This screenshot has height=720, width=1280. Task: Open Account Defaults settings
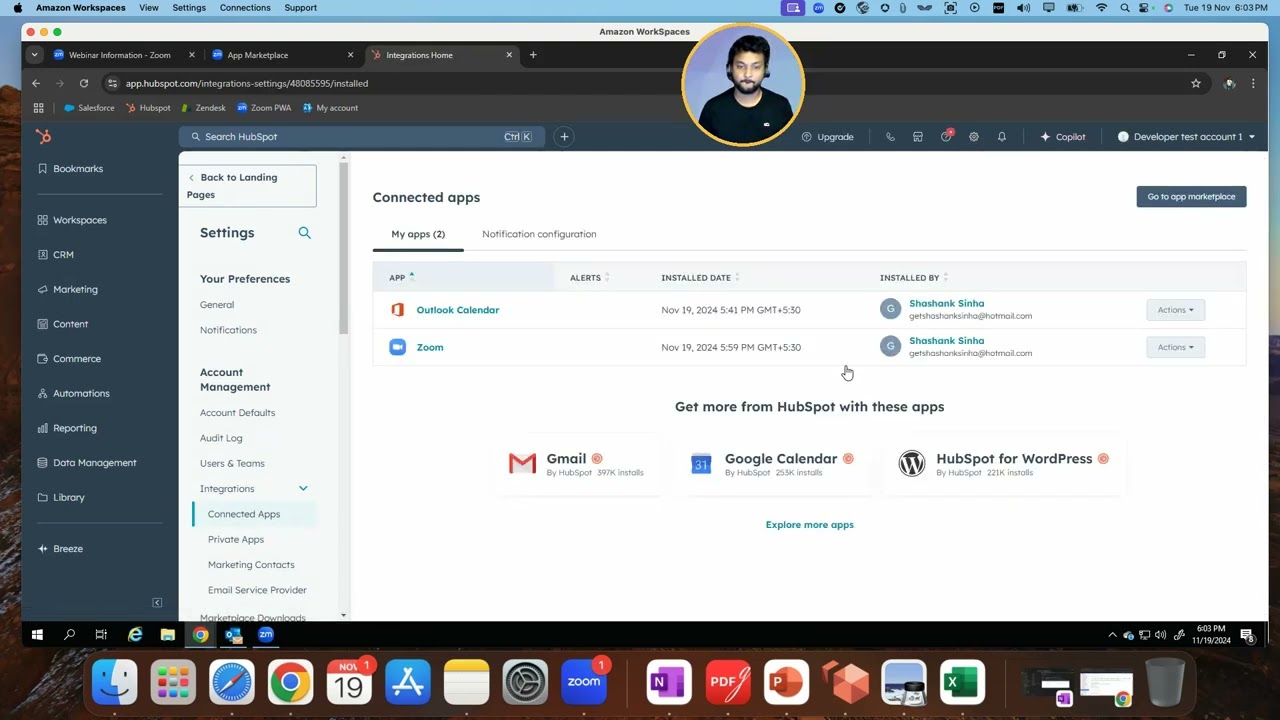point(237,413)
